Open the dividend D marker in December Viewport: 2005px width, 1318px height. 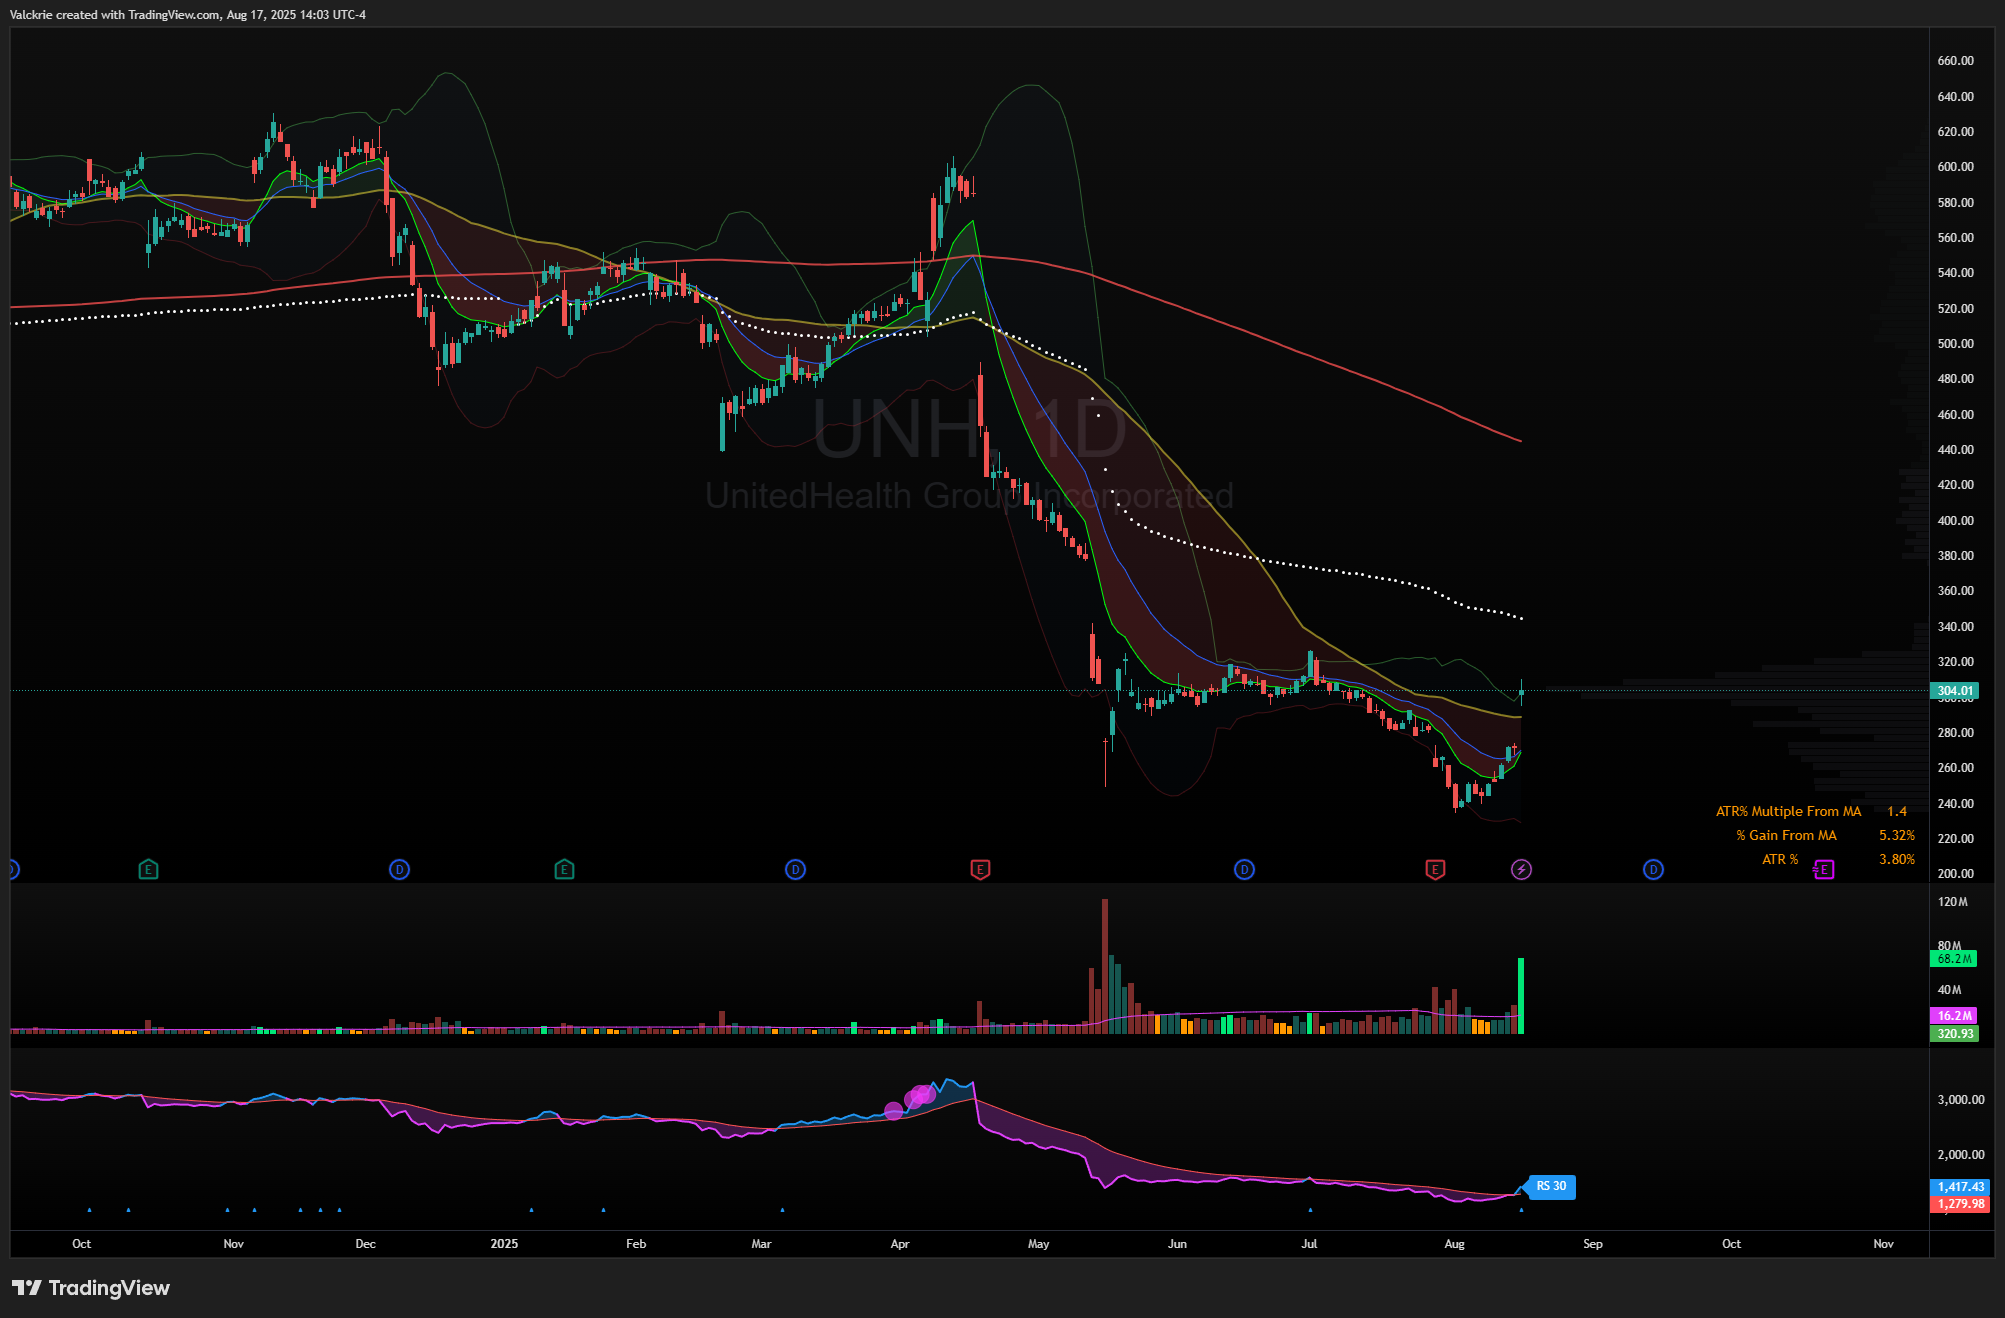point(399,870)
